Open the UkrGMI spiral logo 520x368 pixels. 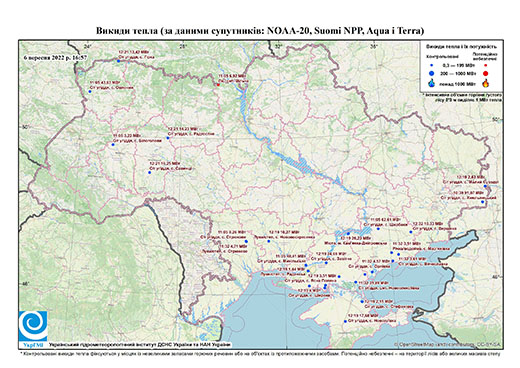click(33, 326)
